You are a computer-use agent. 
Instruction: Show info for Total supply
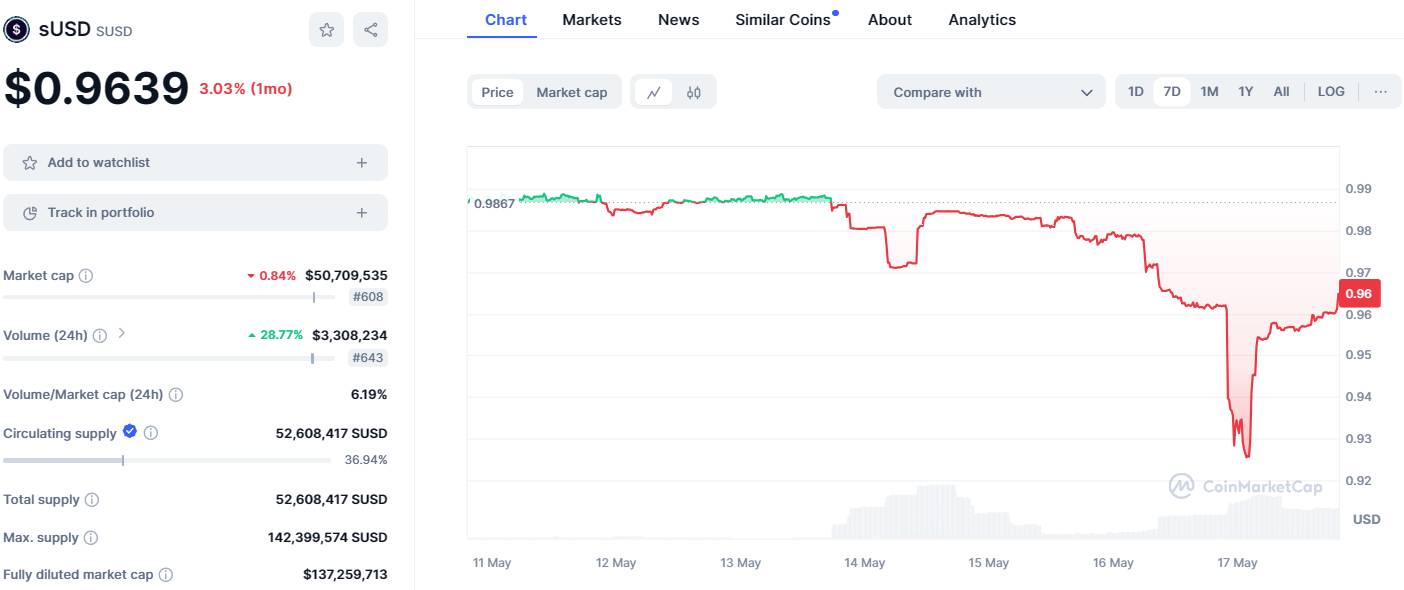(x=92, y=499)
